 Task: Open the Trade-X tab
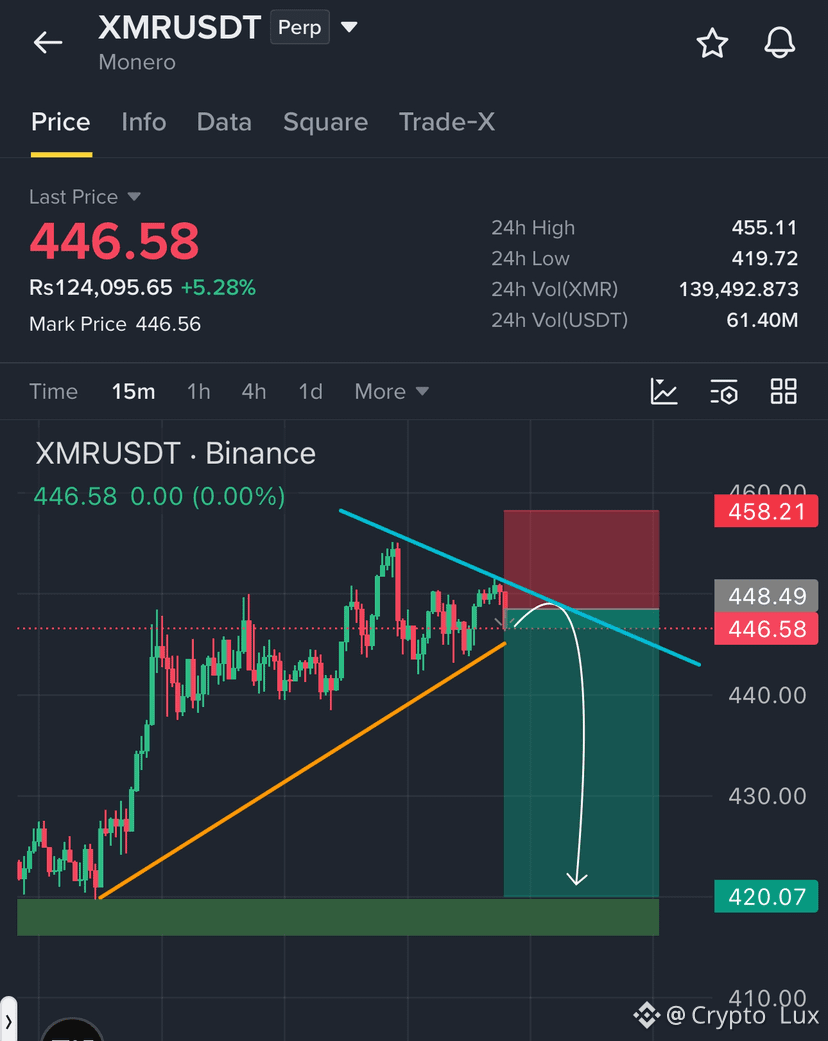click(447, 122)
